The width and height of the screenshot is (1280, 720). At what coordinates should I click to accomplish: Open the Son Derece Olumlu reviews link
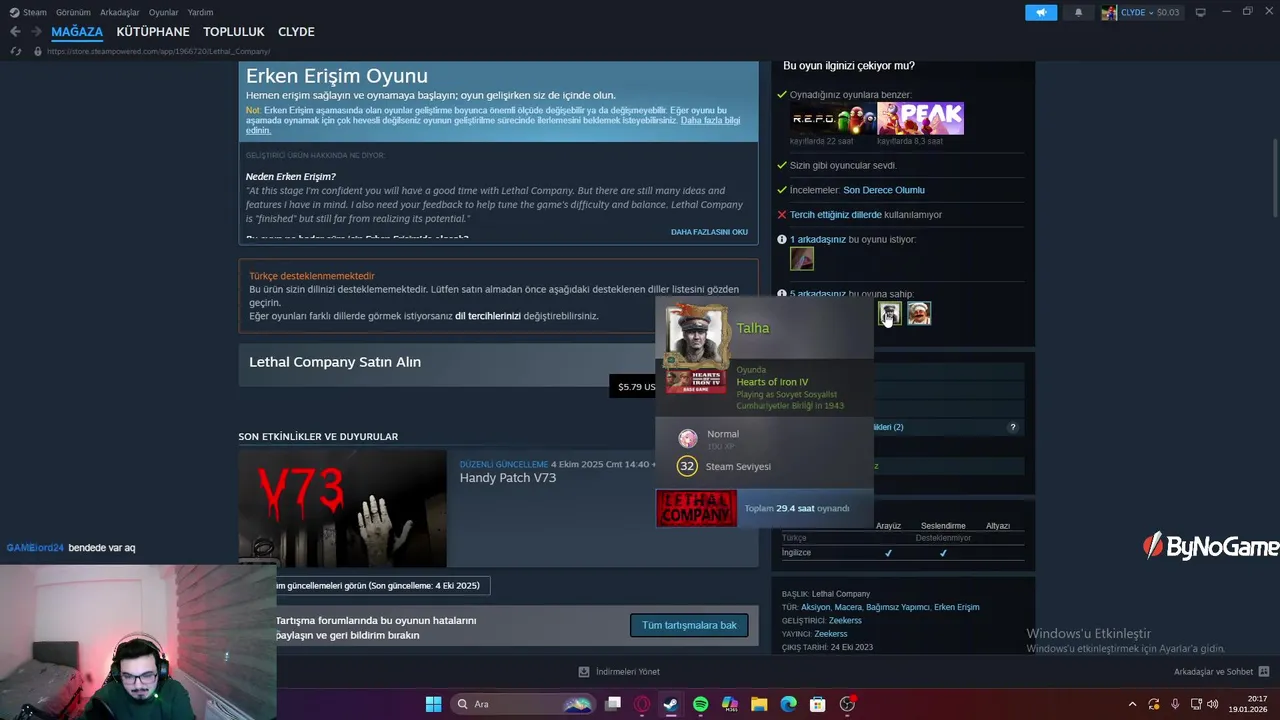884,190
